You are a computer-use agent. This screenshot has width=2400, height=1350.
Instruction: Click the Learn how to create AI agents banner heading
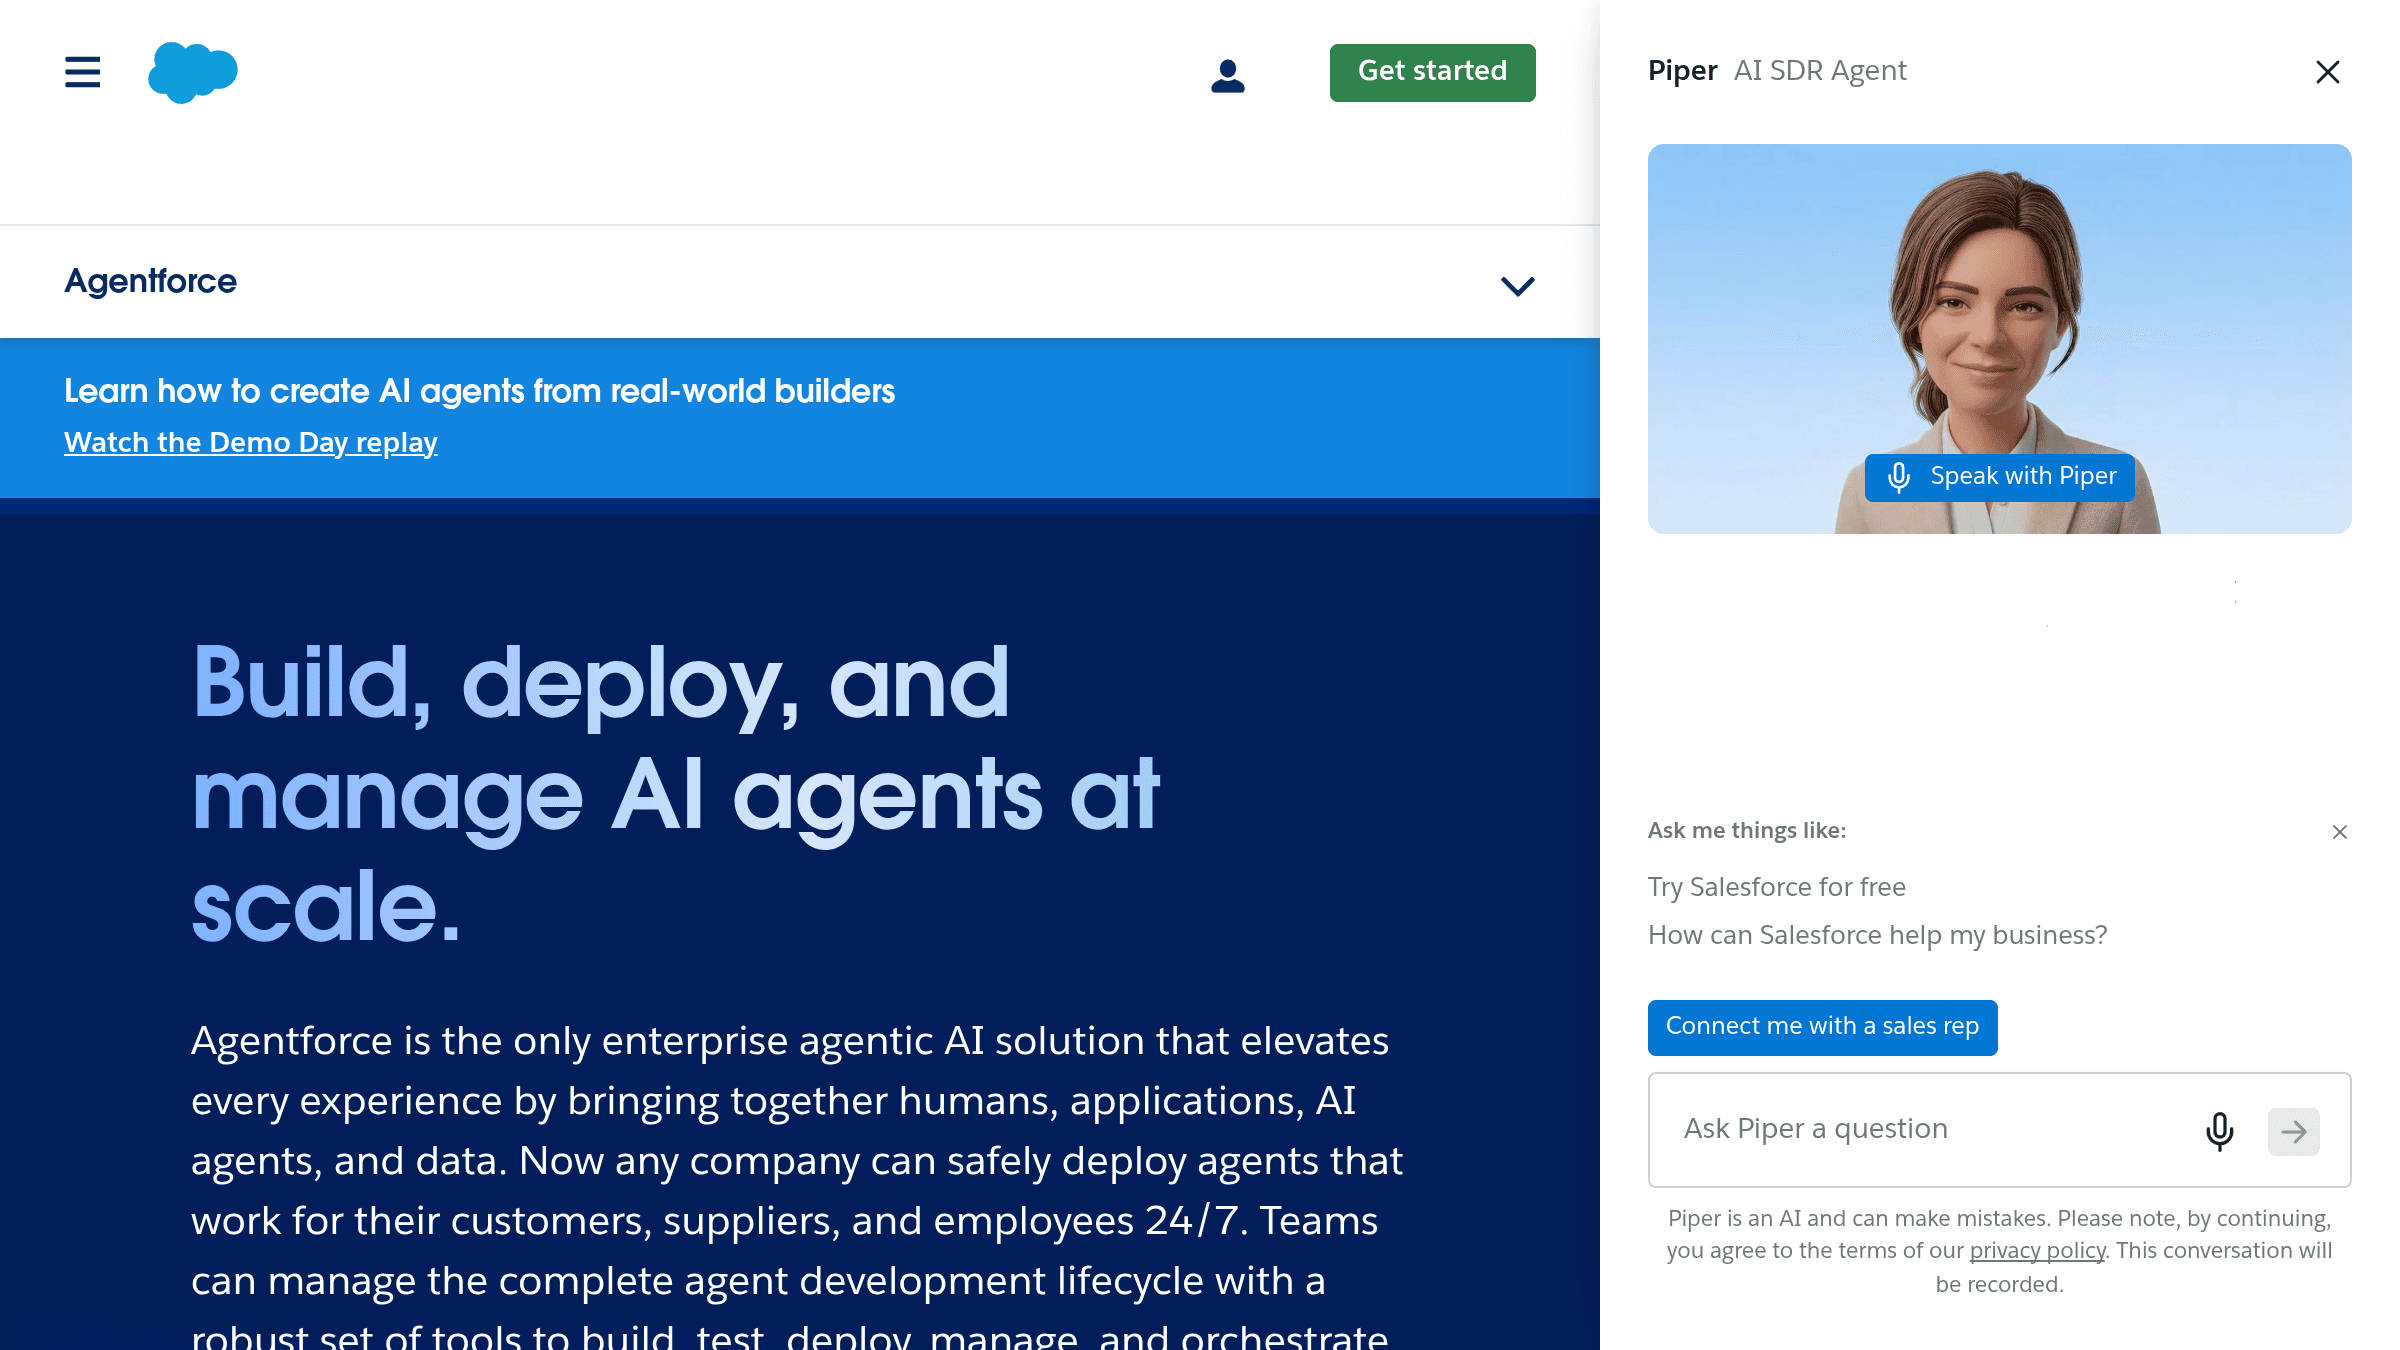480,391
